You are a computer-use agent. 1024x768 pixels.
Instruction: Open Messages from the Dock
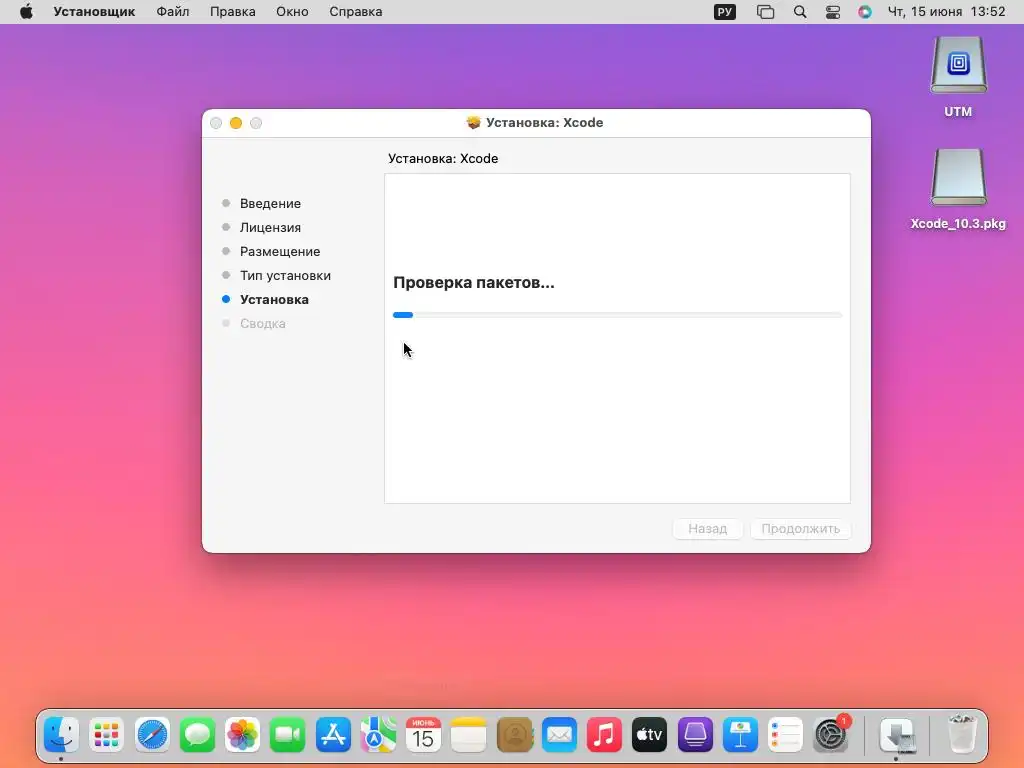coord(197,735)
